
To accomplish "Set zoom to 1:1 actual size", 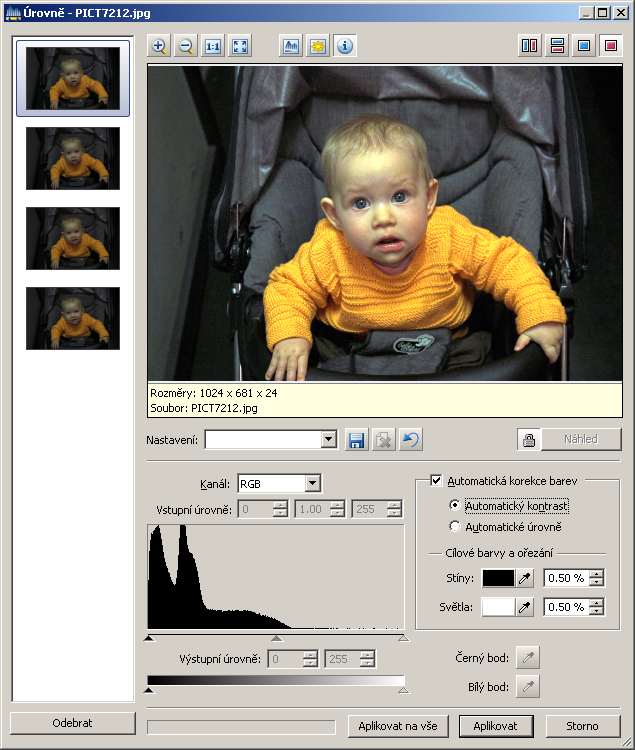I will [x=212, y=46].
